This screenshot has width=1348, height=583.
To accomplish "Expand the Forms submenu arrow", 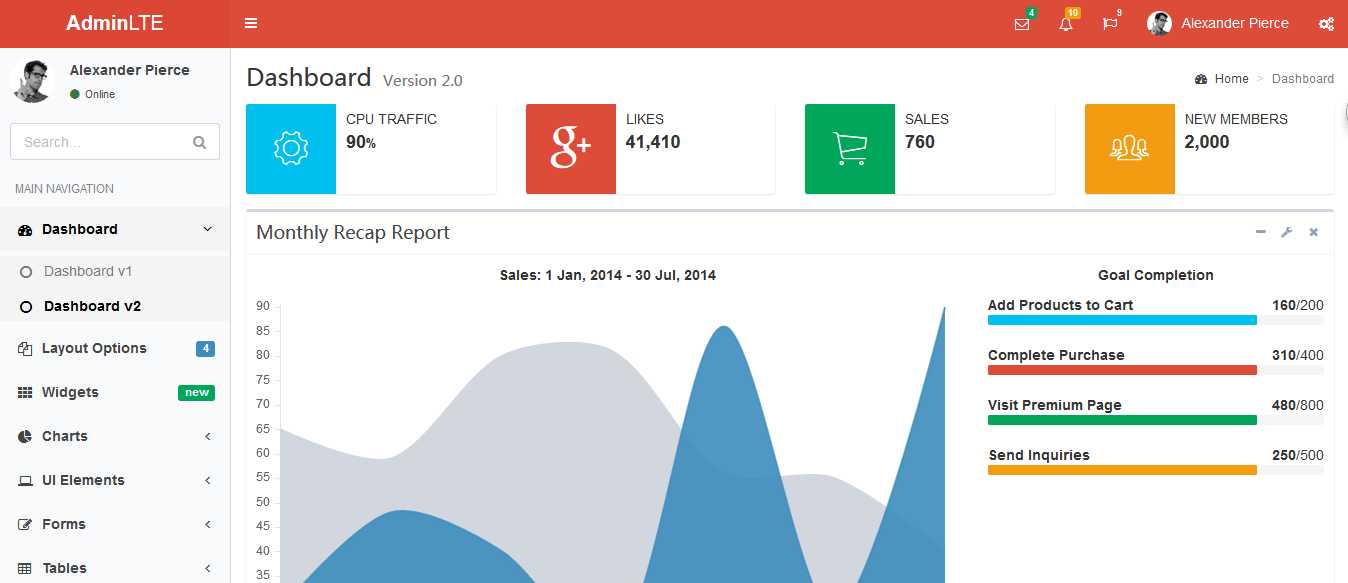I will [x=208, y=524].
